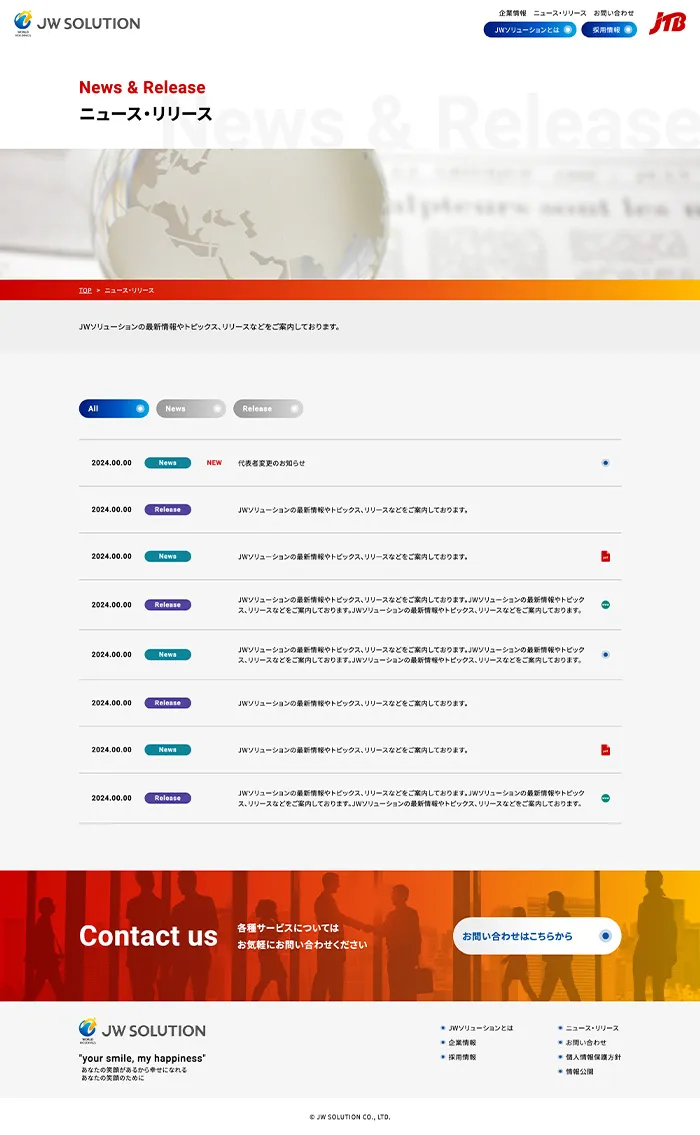
Task: Click the 採用情報 header button
Action: [x=608, y=30]
